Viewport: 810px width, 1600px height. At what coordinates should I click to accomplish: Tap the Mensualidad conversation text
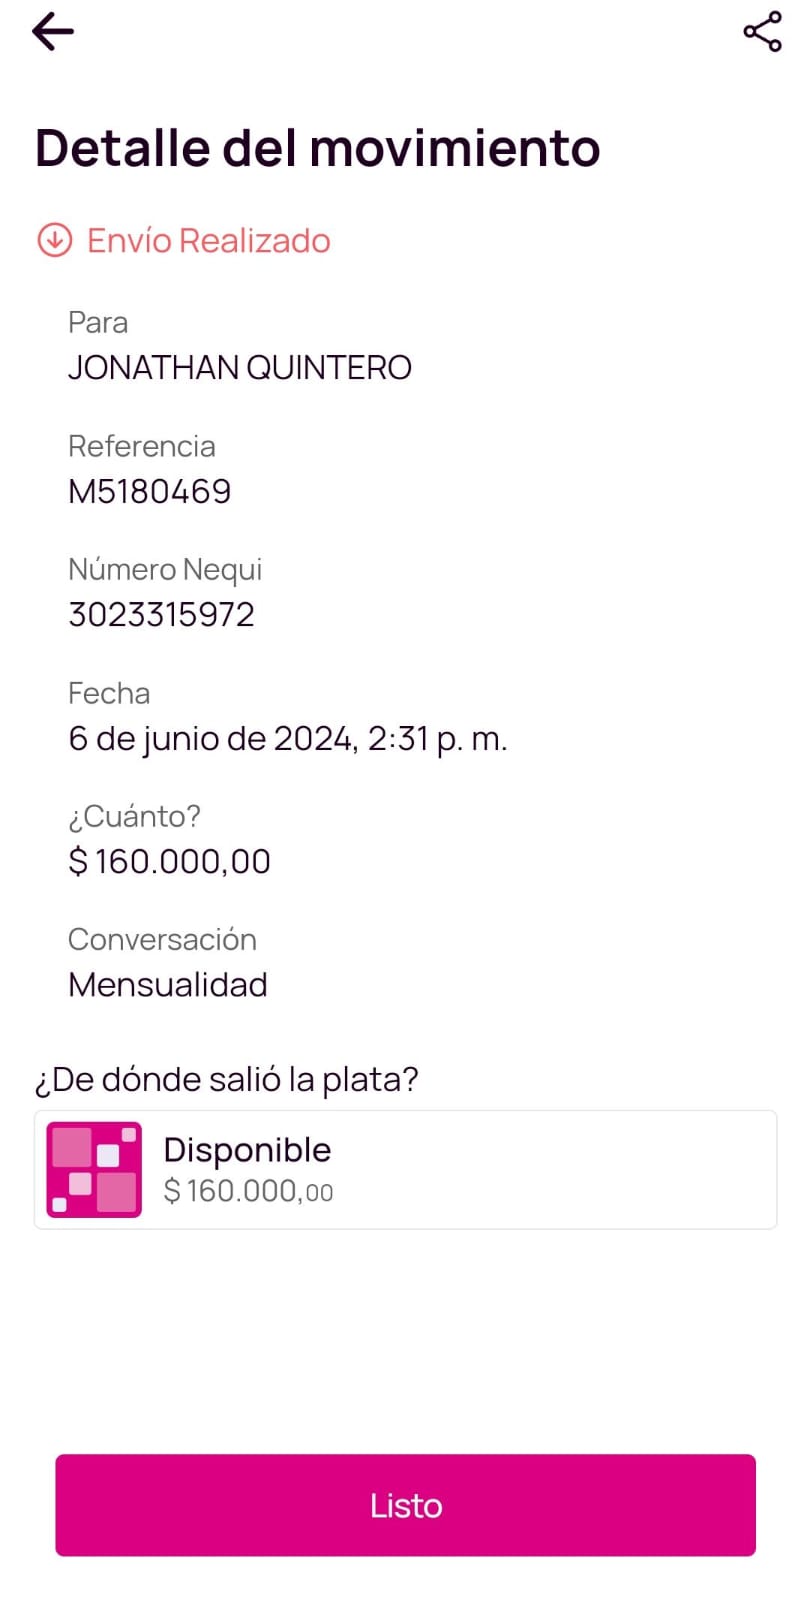tap(167, 985)
